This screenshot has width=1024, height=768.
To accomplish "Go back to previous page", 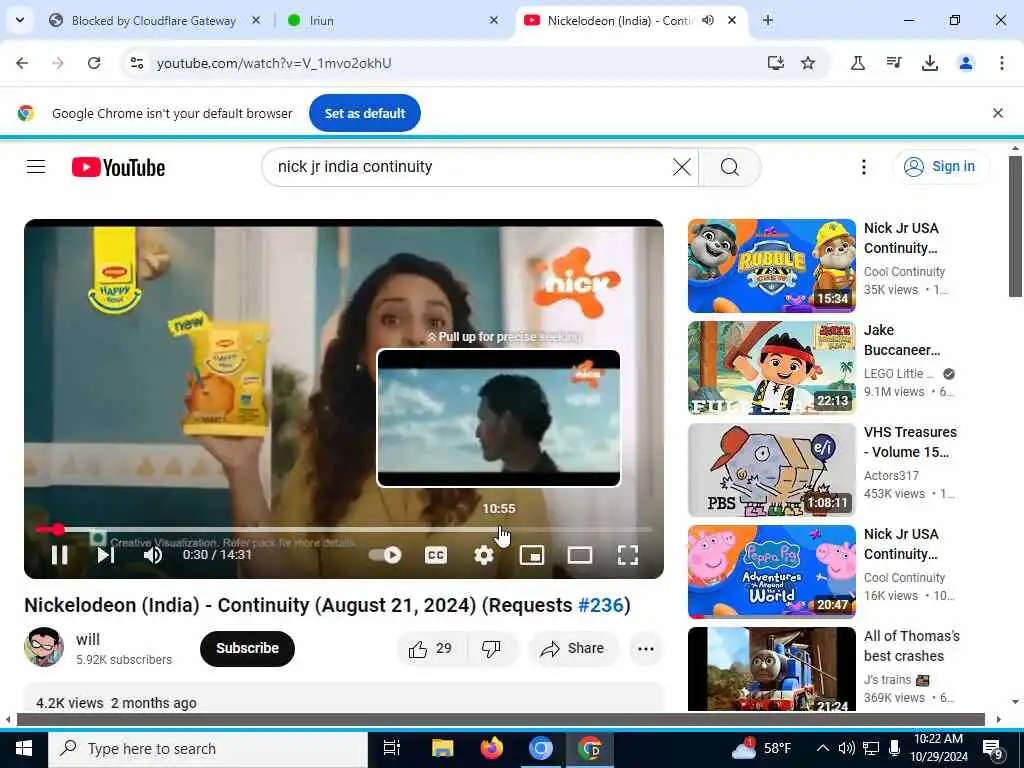I will coord(22,63).
